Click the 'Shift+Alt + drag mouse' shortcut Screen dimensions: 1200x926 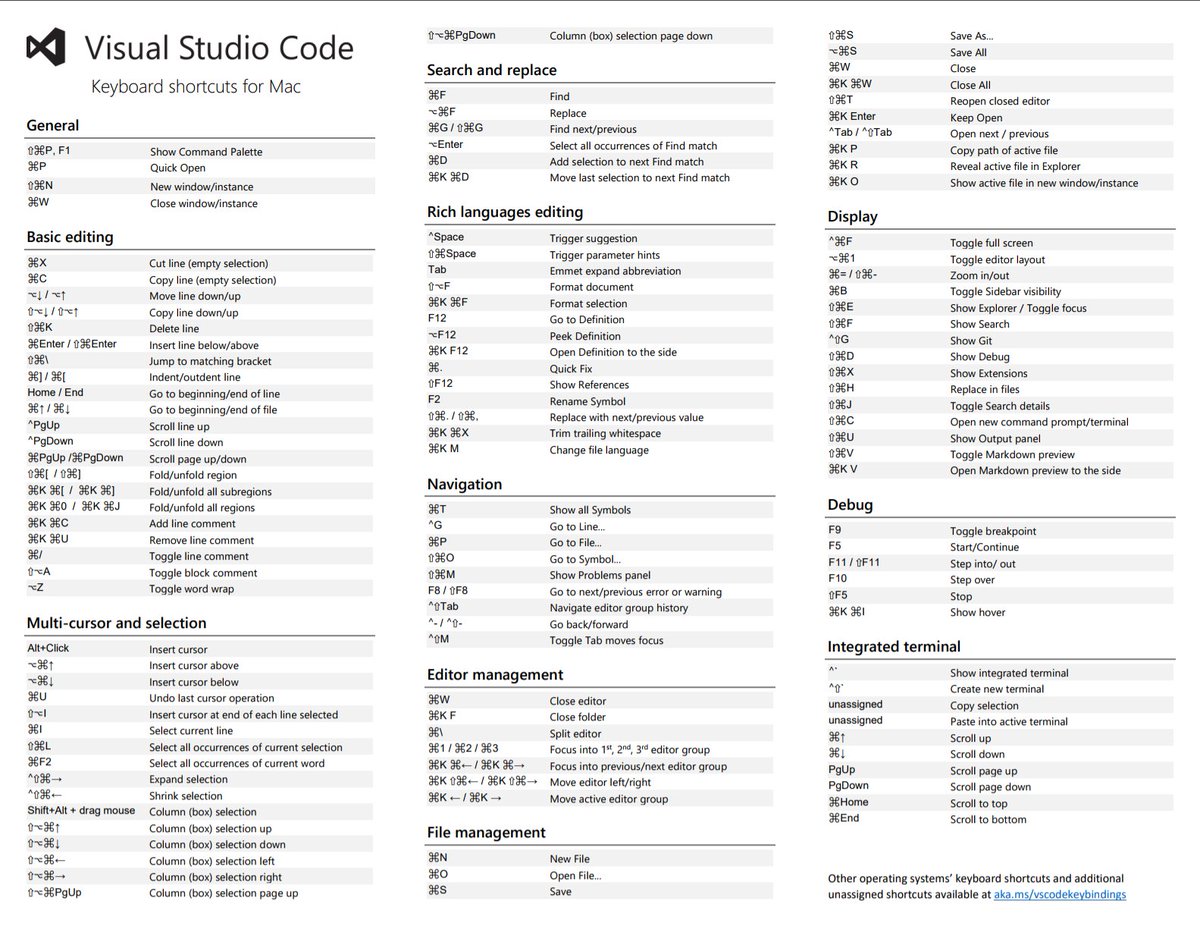(x=81, y=811)
